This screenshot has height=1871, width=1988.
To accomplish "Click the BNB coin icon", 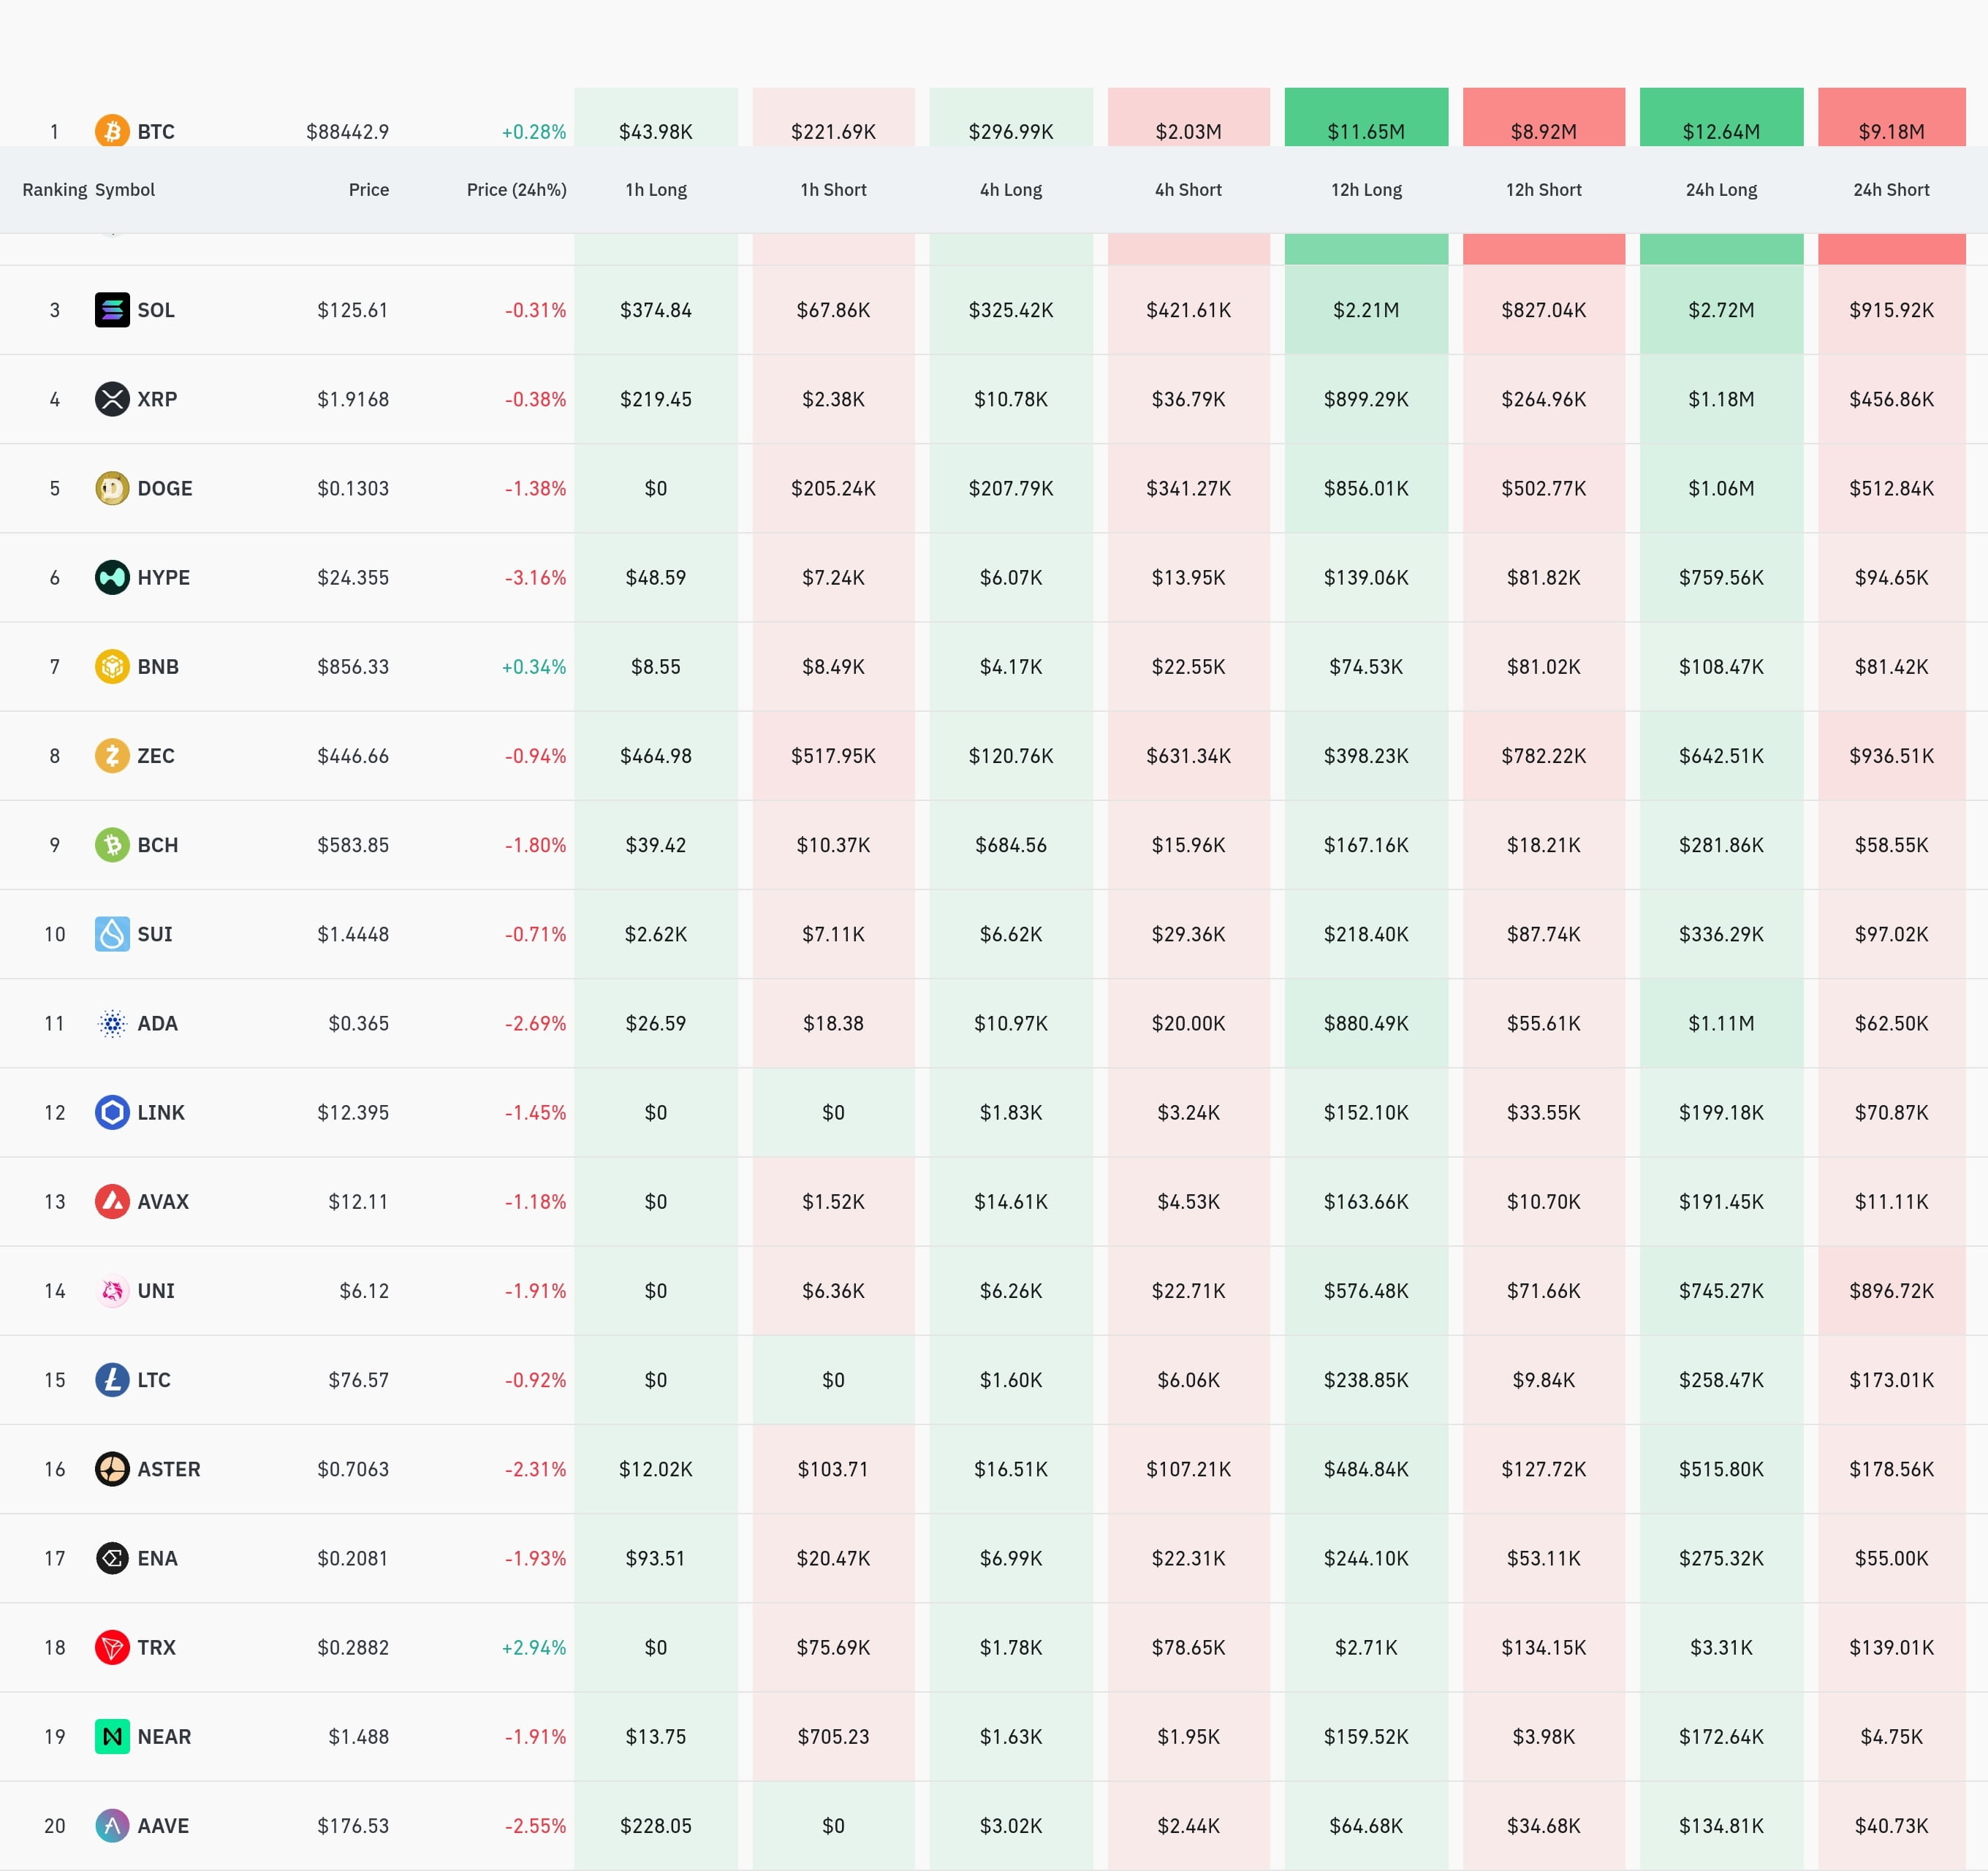I will click(x=112, y=666).
